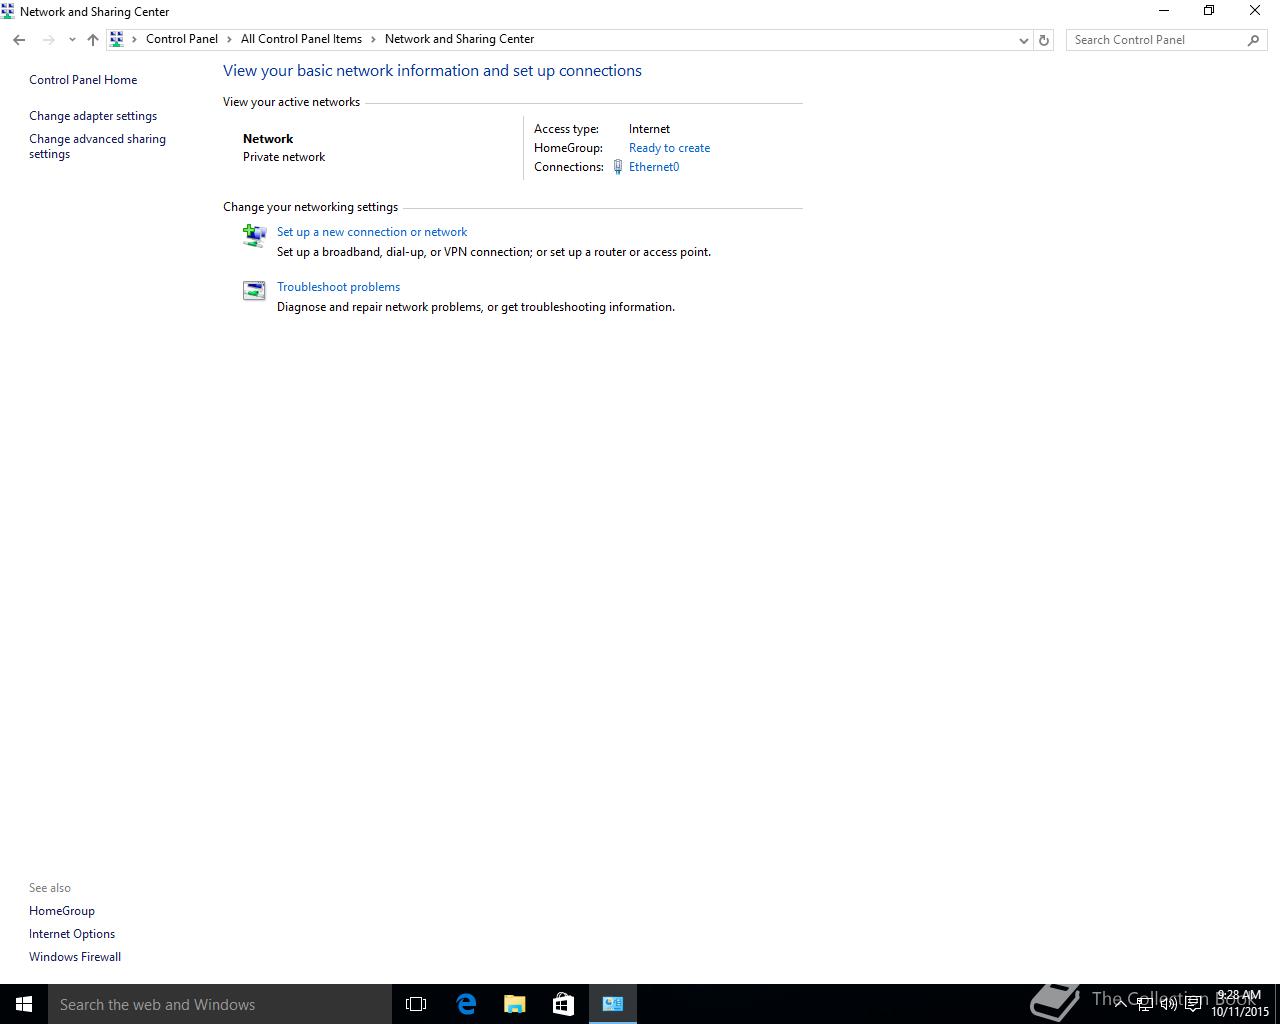Open Task View on taskbar
Viewport: 1280px width, 1024px height.
tap(416, 1004)
